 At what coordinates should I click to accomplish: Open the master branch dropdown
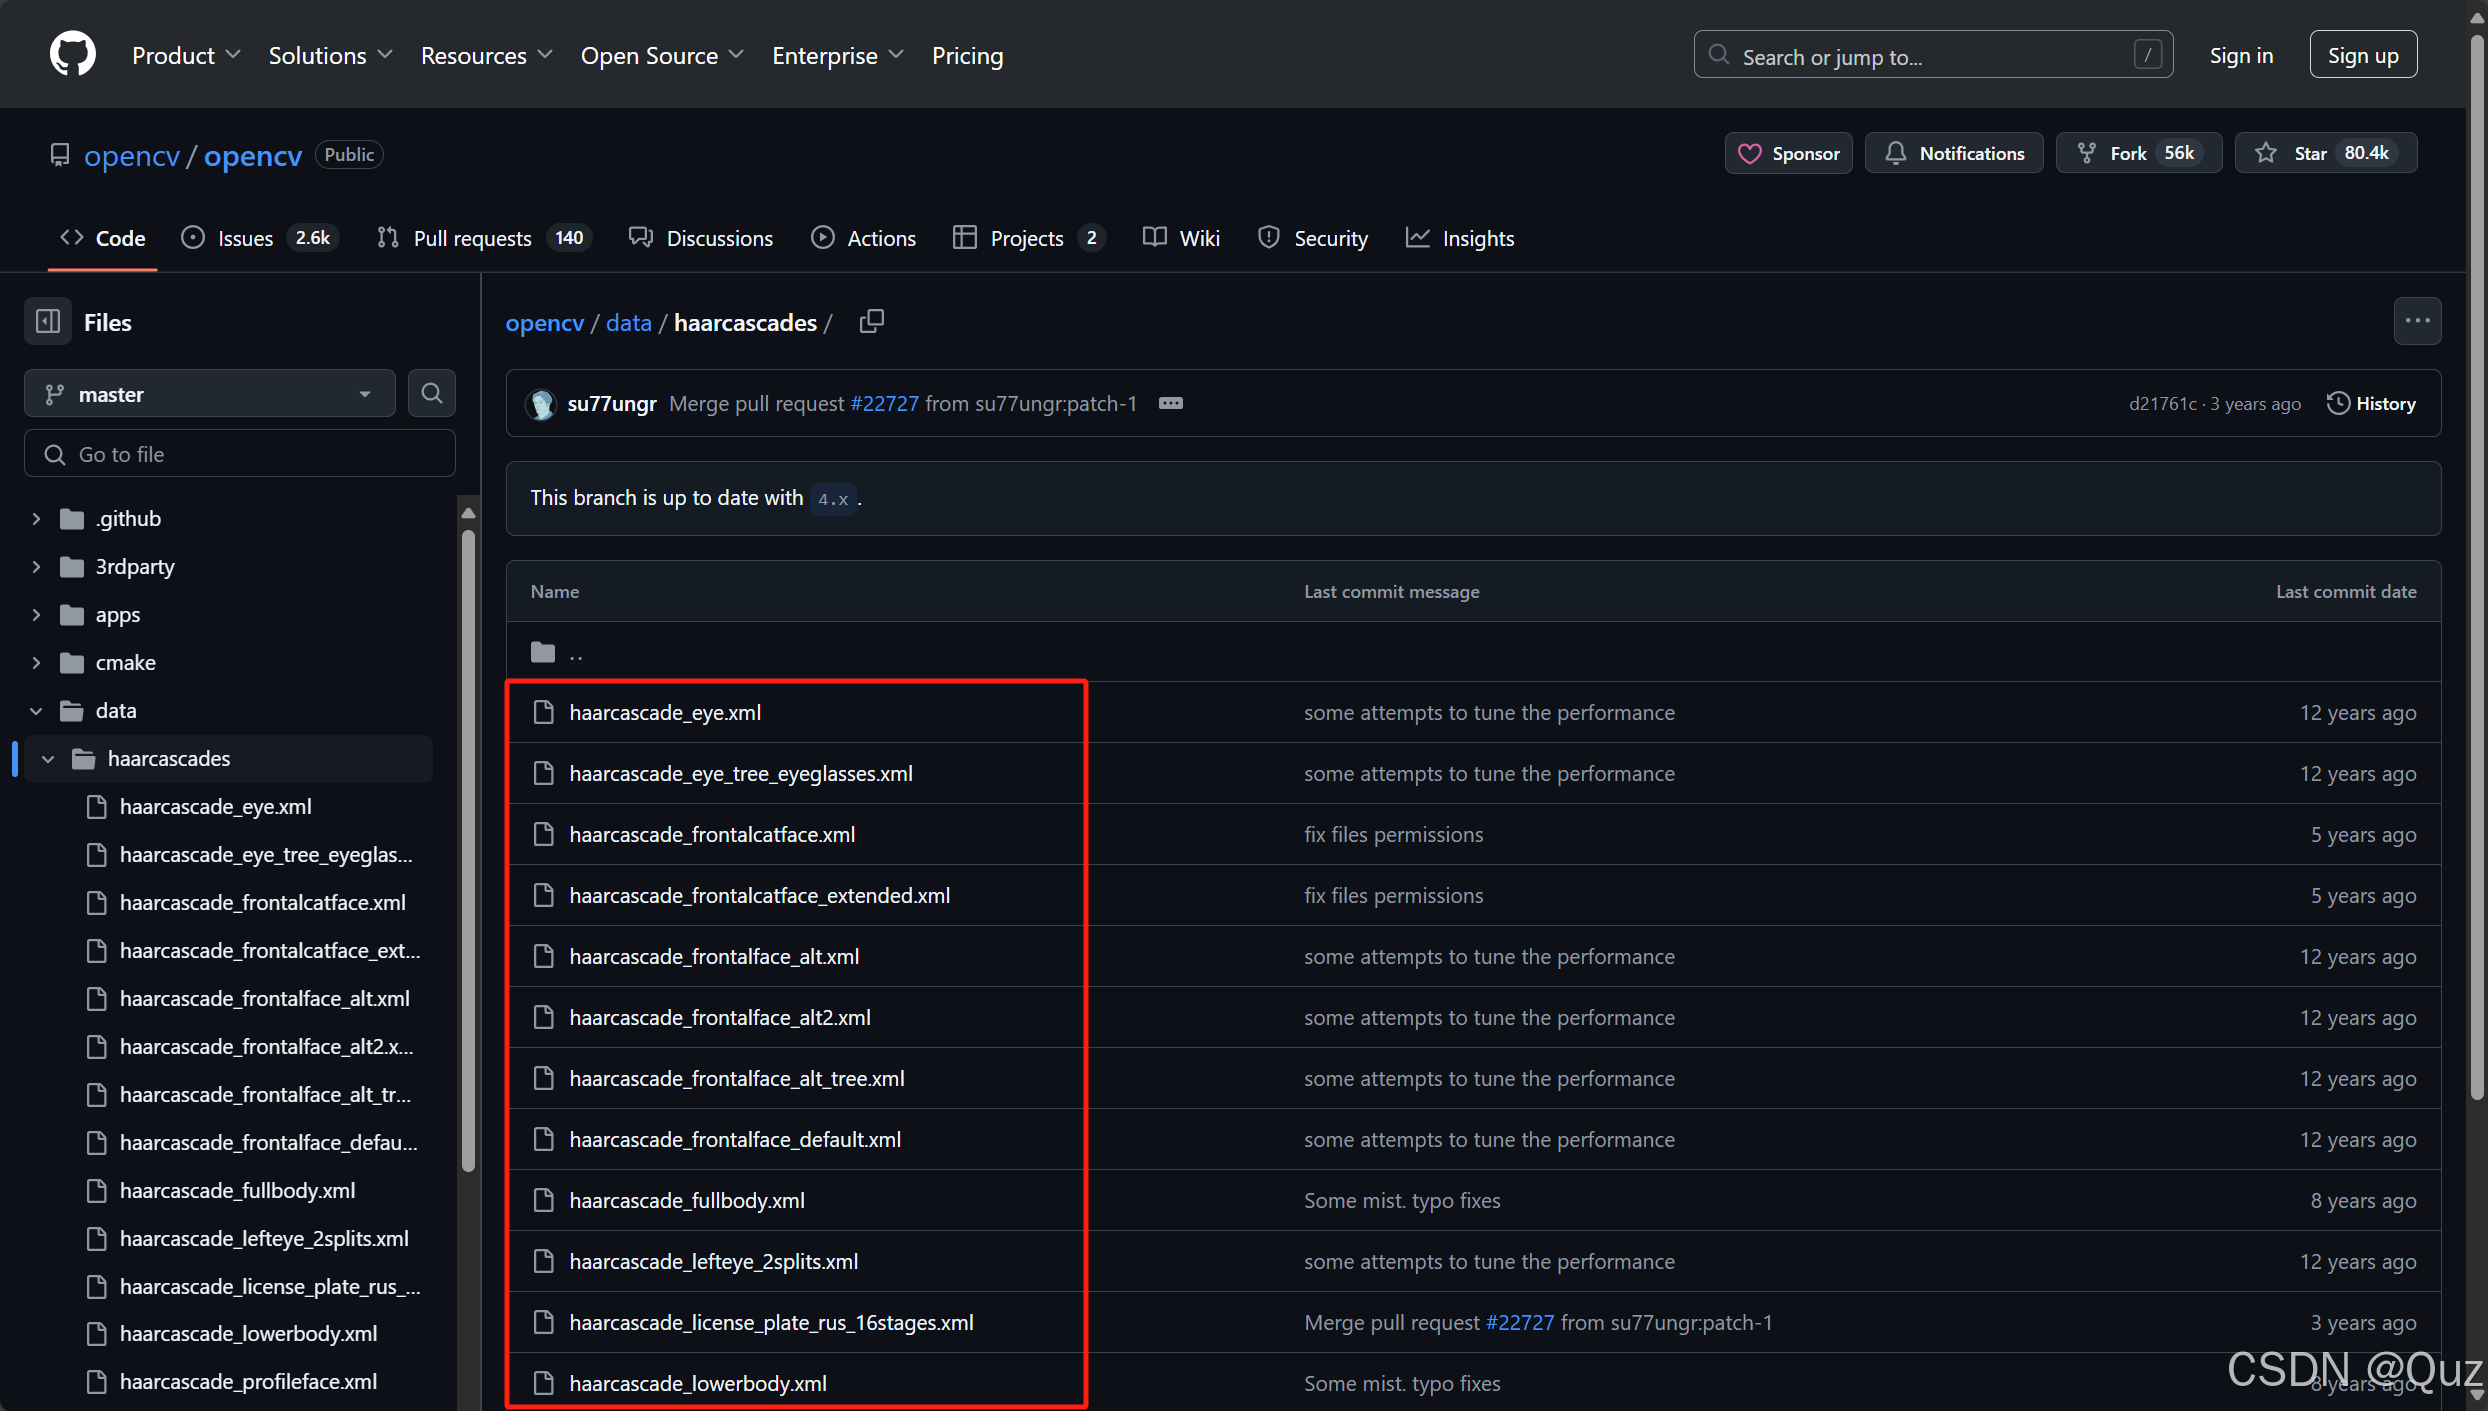click(209, 394)
